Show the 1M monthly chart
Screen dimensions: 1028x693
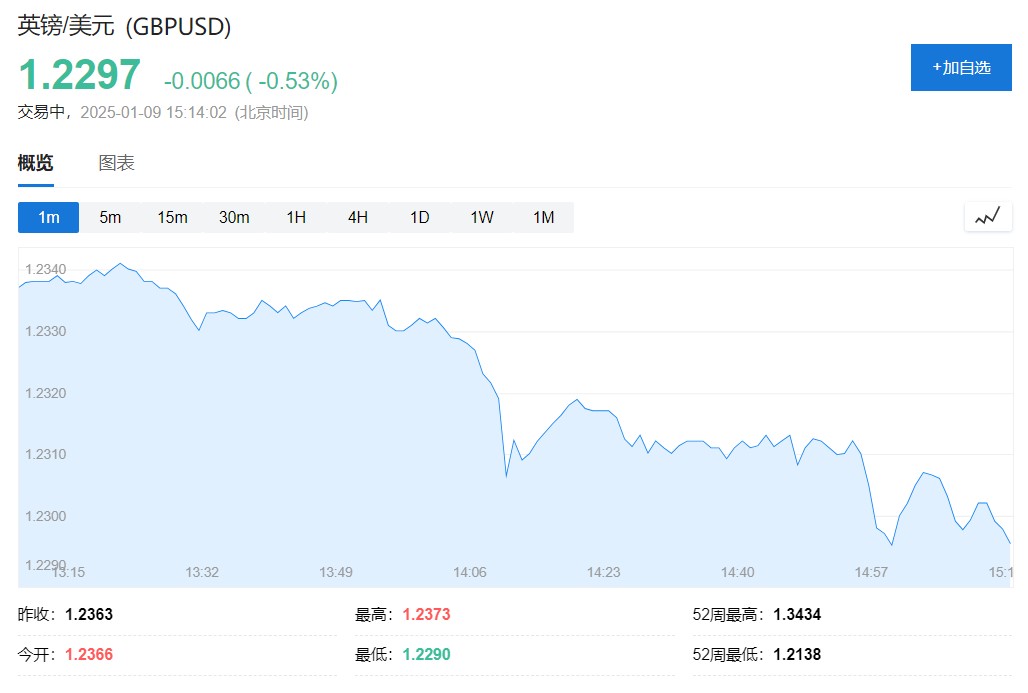(543, 217)
